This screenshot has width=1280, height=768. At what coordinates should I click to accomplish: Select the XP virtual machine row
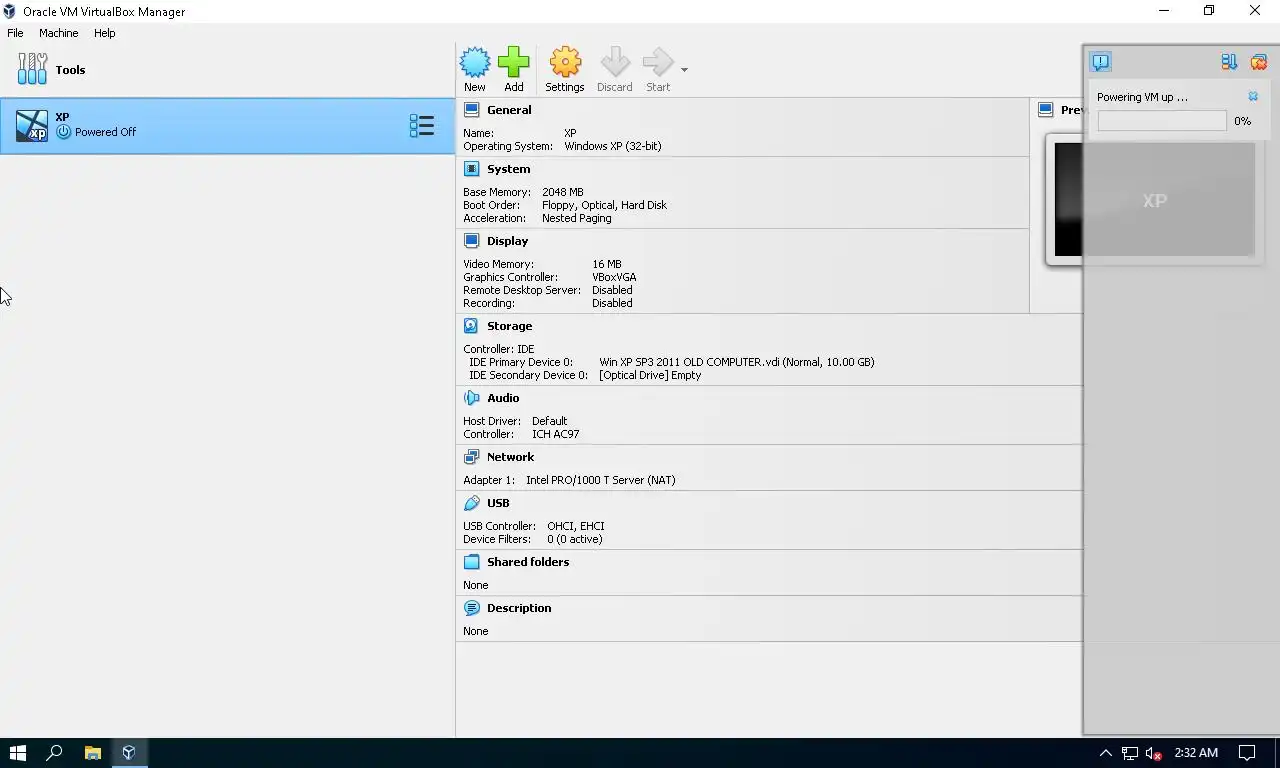[x=227, y=125]
